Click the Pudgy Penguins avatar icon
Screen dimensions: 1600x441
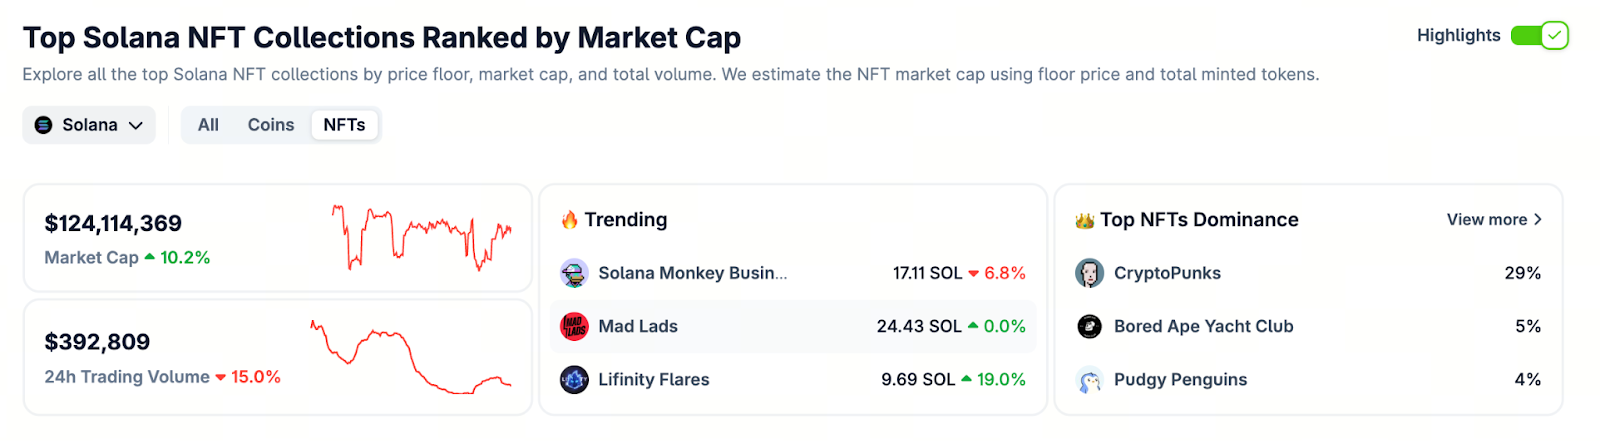coord(1089,380)
